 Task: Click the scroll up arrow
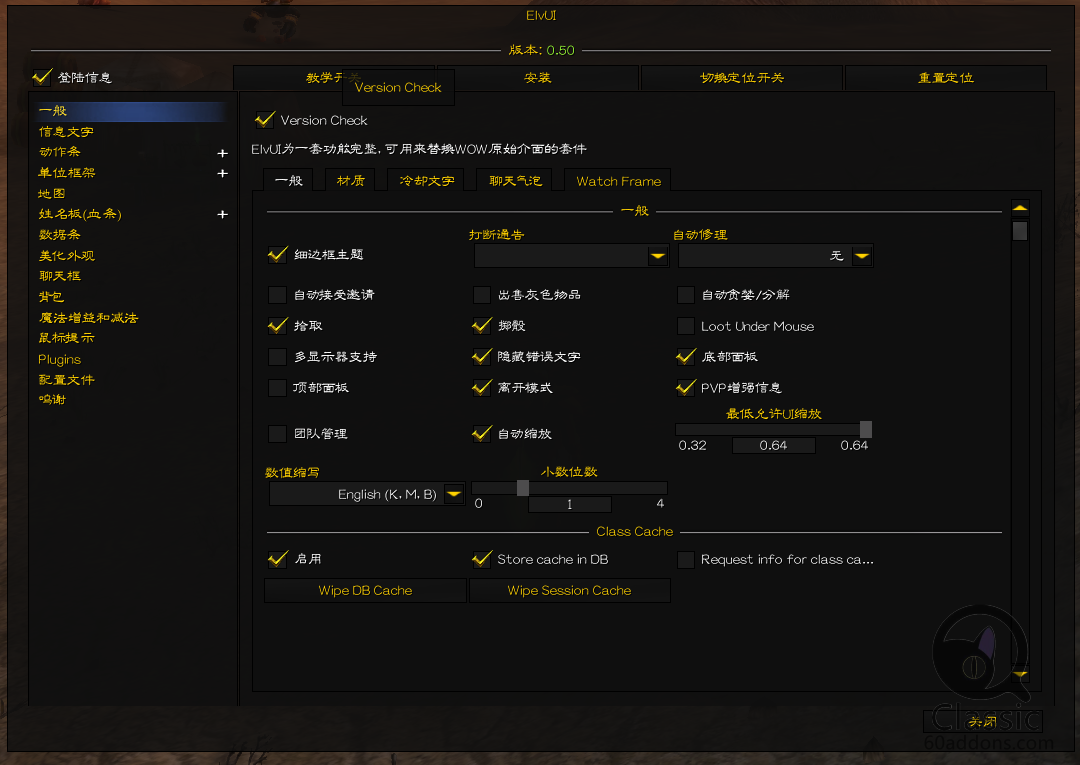1020,208
